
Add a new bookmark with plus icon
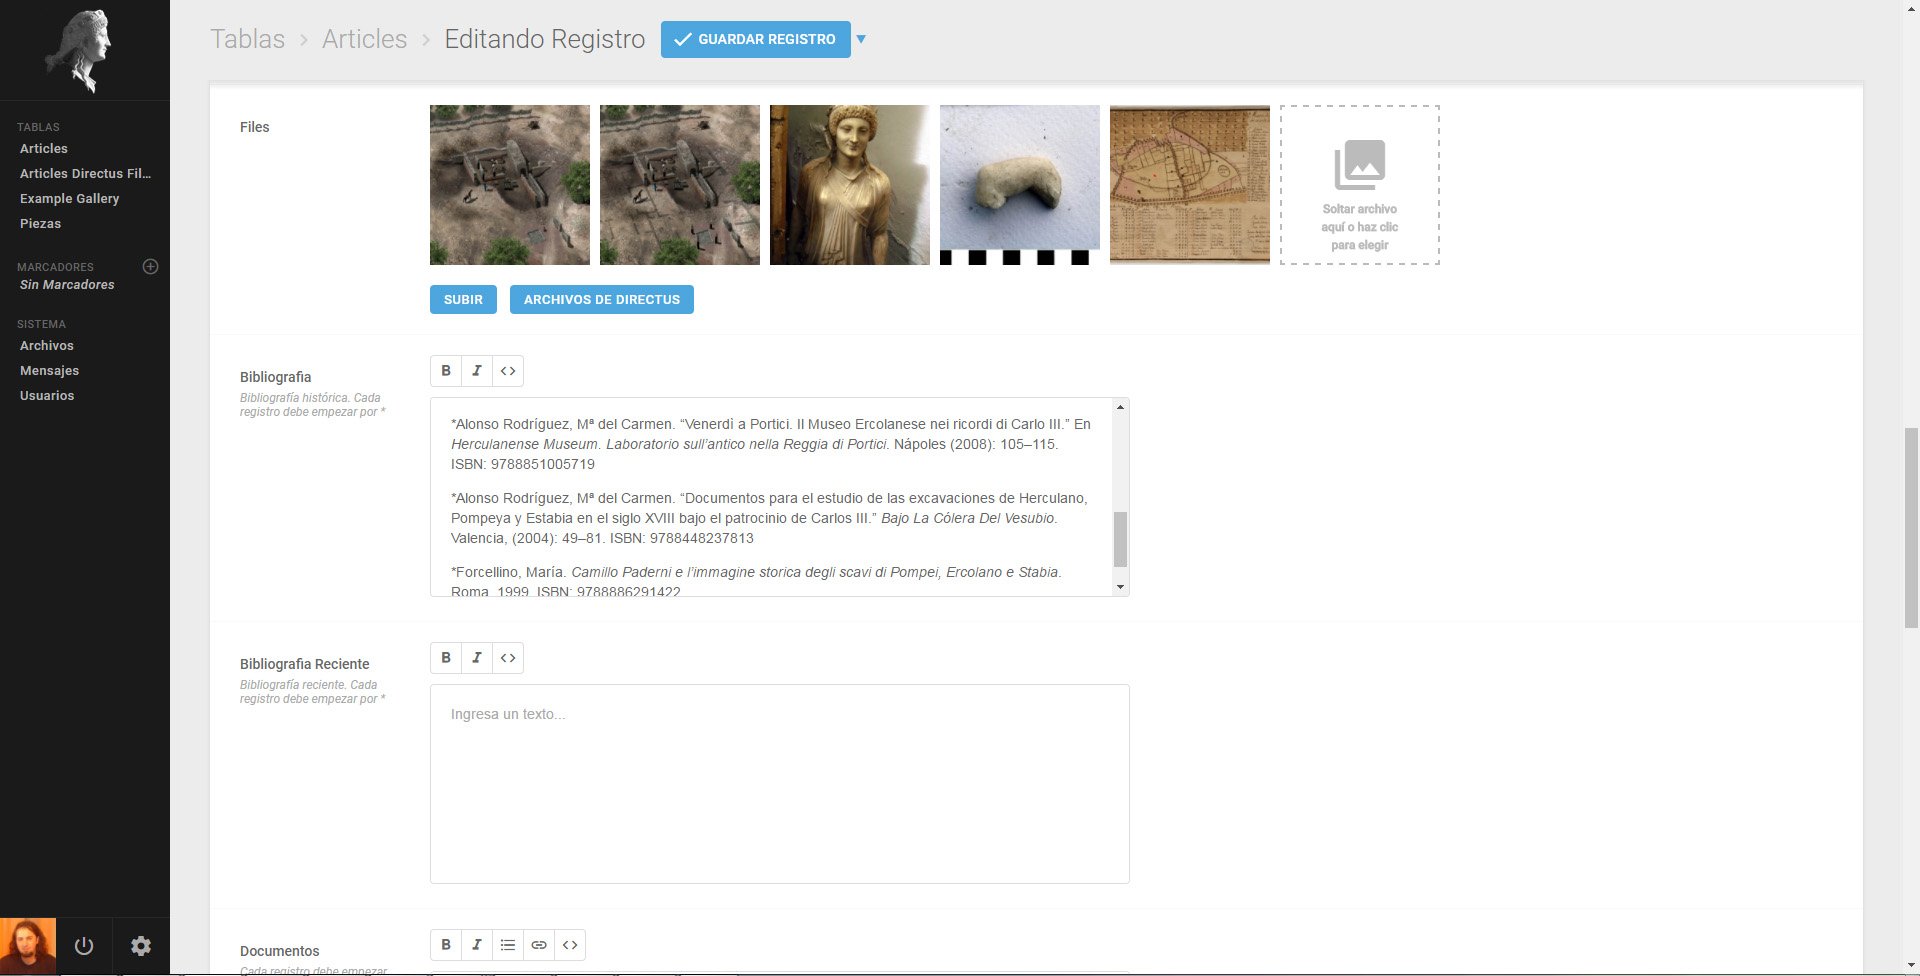point(151,266)
